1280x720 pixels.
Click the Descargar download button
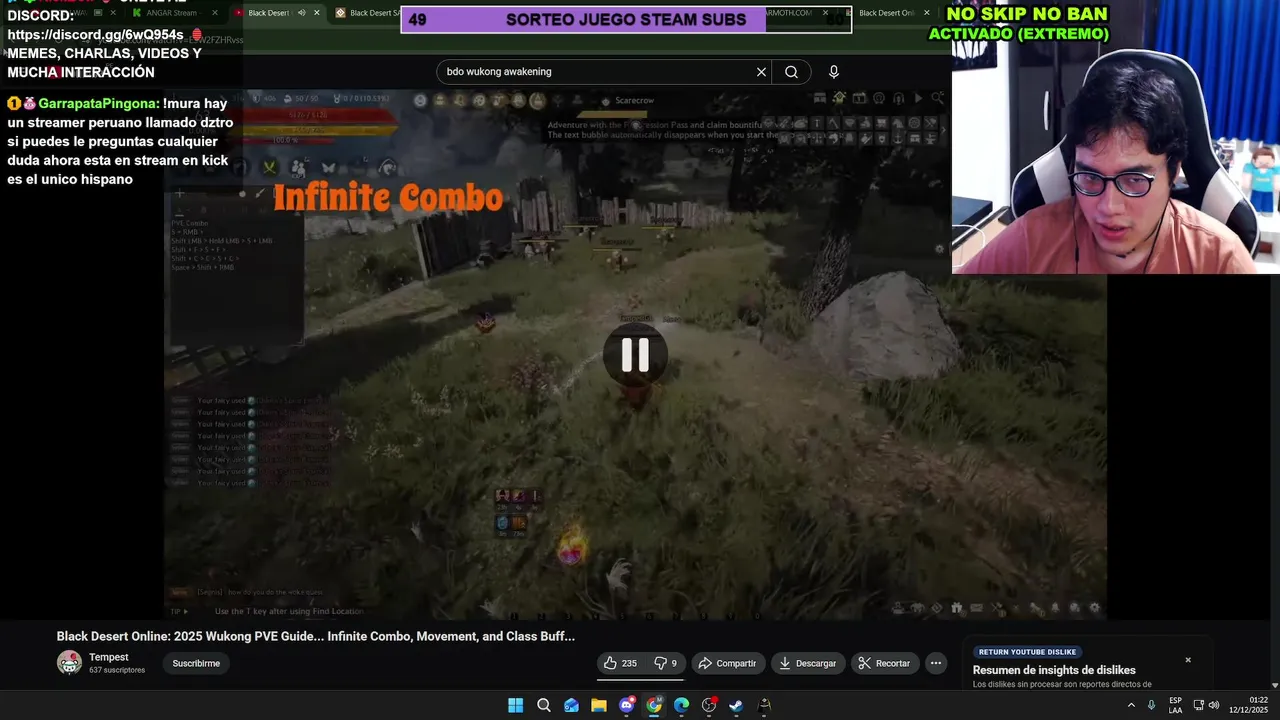tap(808, 663)
